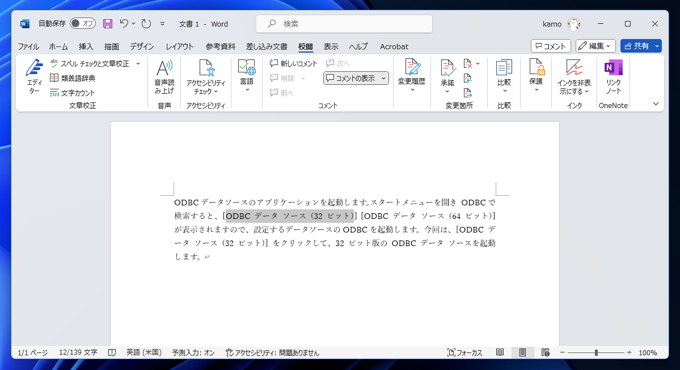Redo the last action

coord(146,24)
